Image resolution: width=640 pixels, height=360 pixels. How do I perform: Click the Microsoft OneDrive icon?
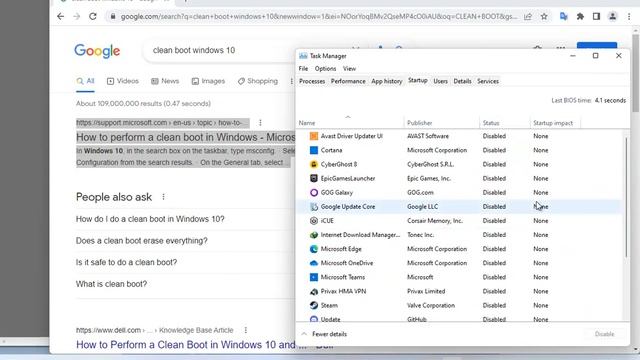(x=313, y=263)
